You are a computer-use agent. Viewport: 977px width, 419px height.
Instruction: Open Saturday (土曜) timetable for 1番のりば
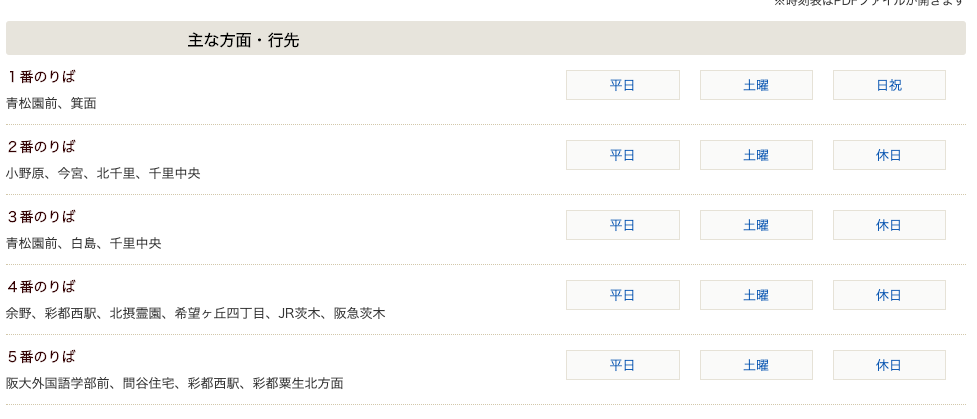(756, 85)
